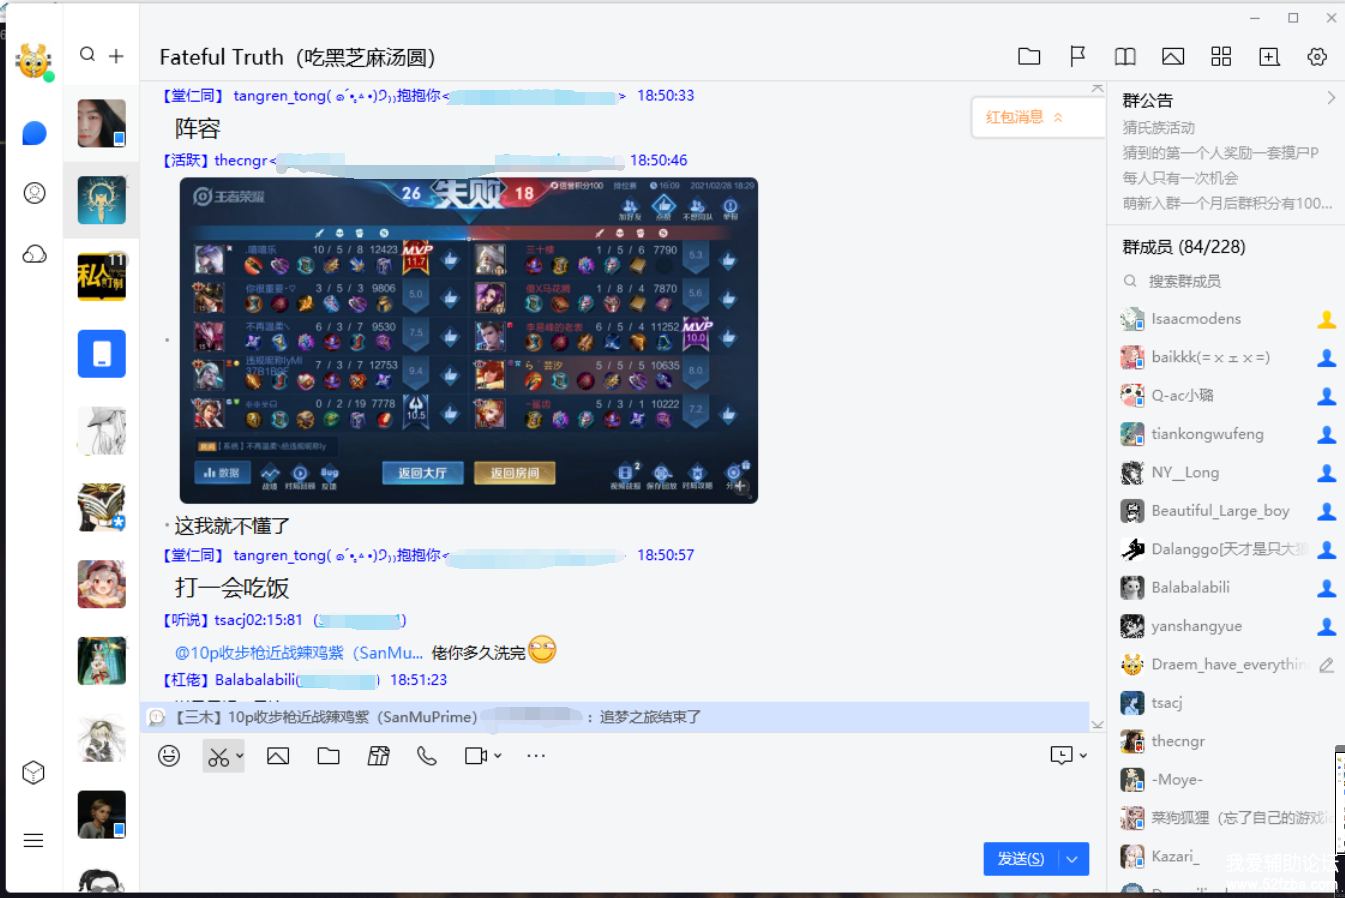
Task: Click the invite-to-group plus box icon
Action: (1269, 57)
